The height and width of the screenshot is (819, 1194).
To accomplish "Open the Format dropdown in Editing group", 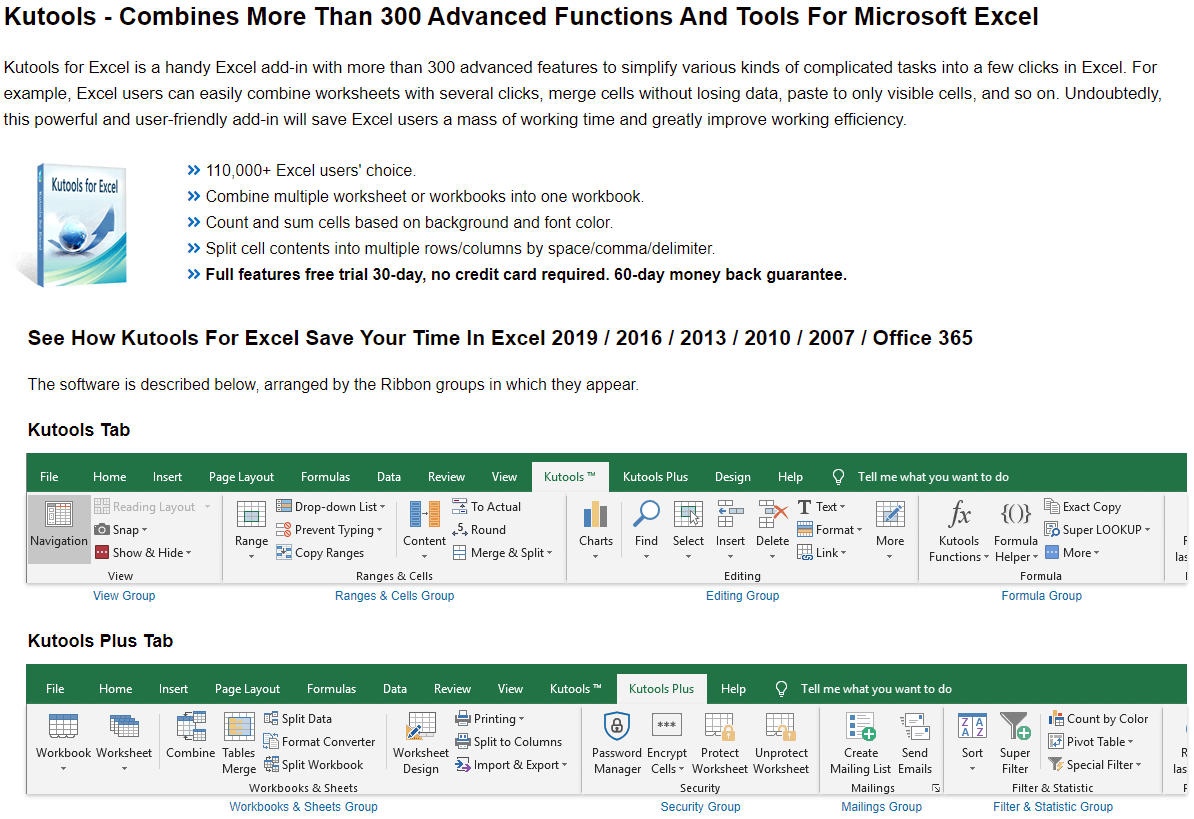I will point(830,530).
